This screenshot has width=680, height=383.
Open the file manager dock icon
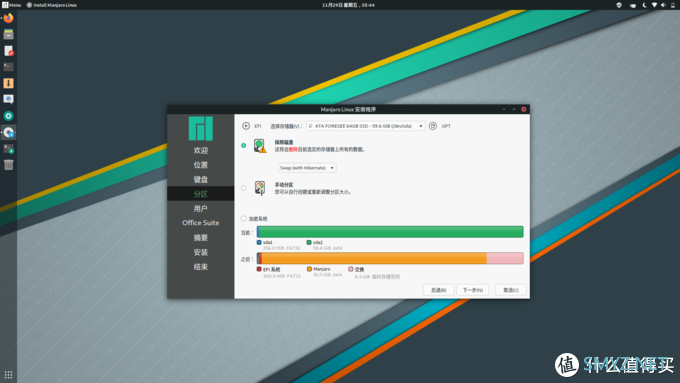(x=8, y=34)
